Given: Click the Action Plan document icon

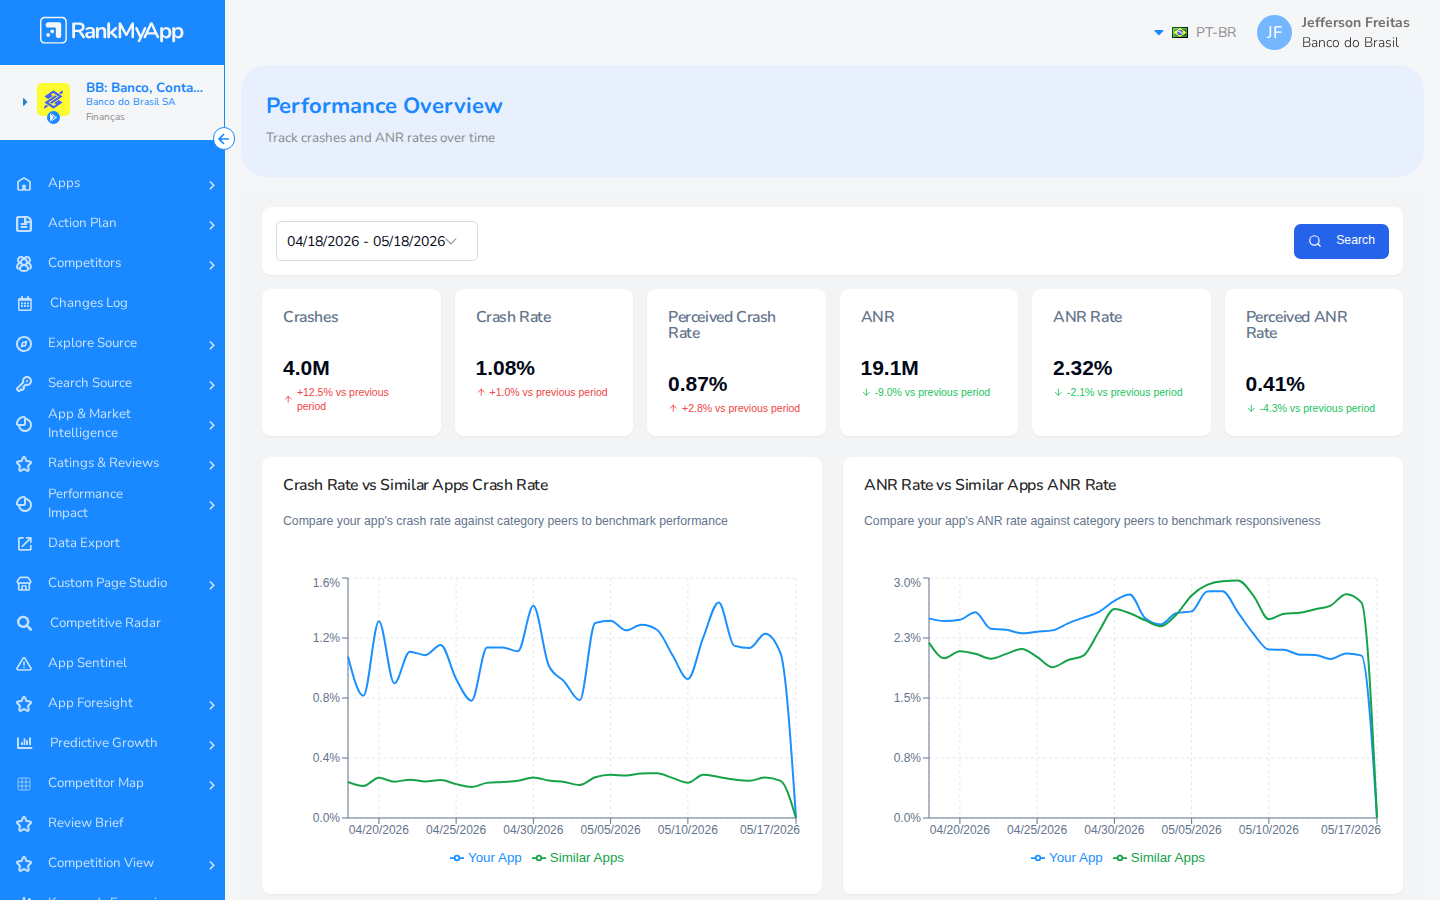Looking at the screenshot, I should point(25,224).
